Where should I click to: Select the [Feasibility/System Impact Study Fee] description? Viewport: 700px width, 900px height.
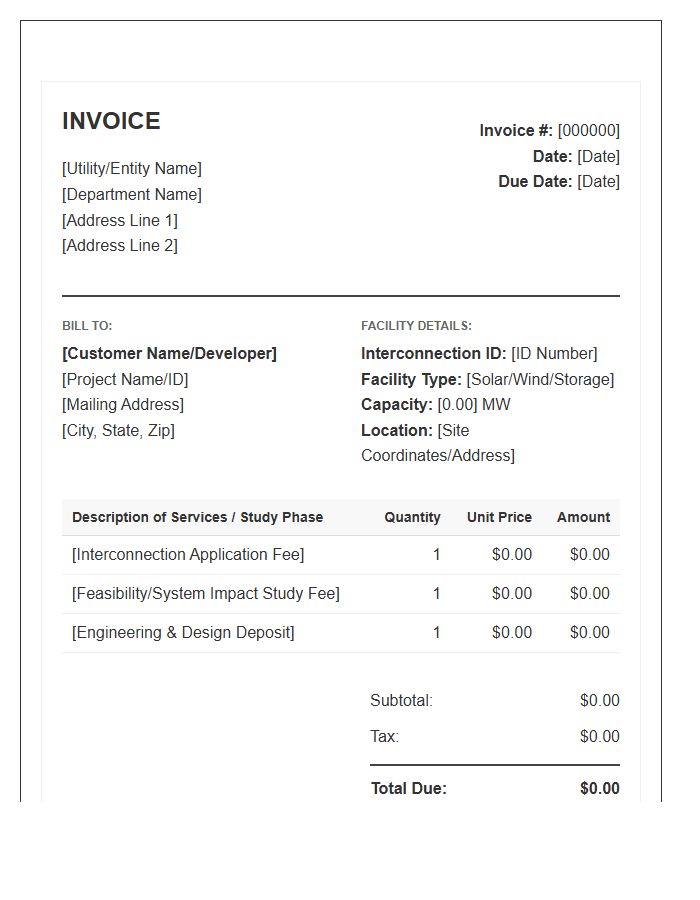point(206,594)
